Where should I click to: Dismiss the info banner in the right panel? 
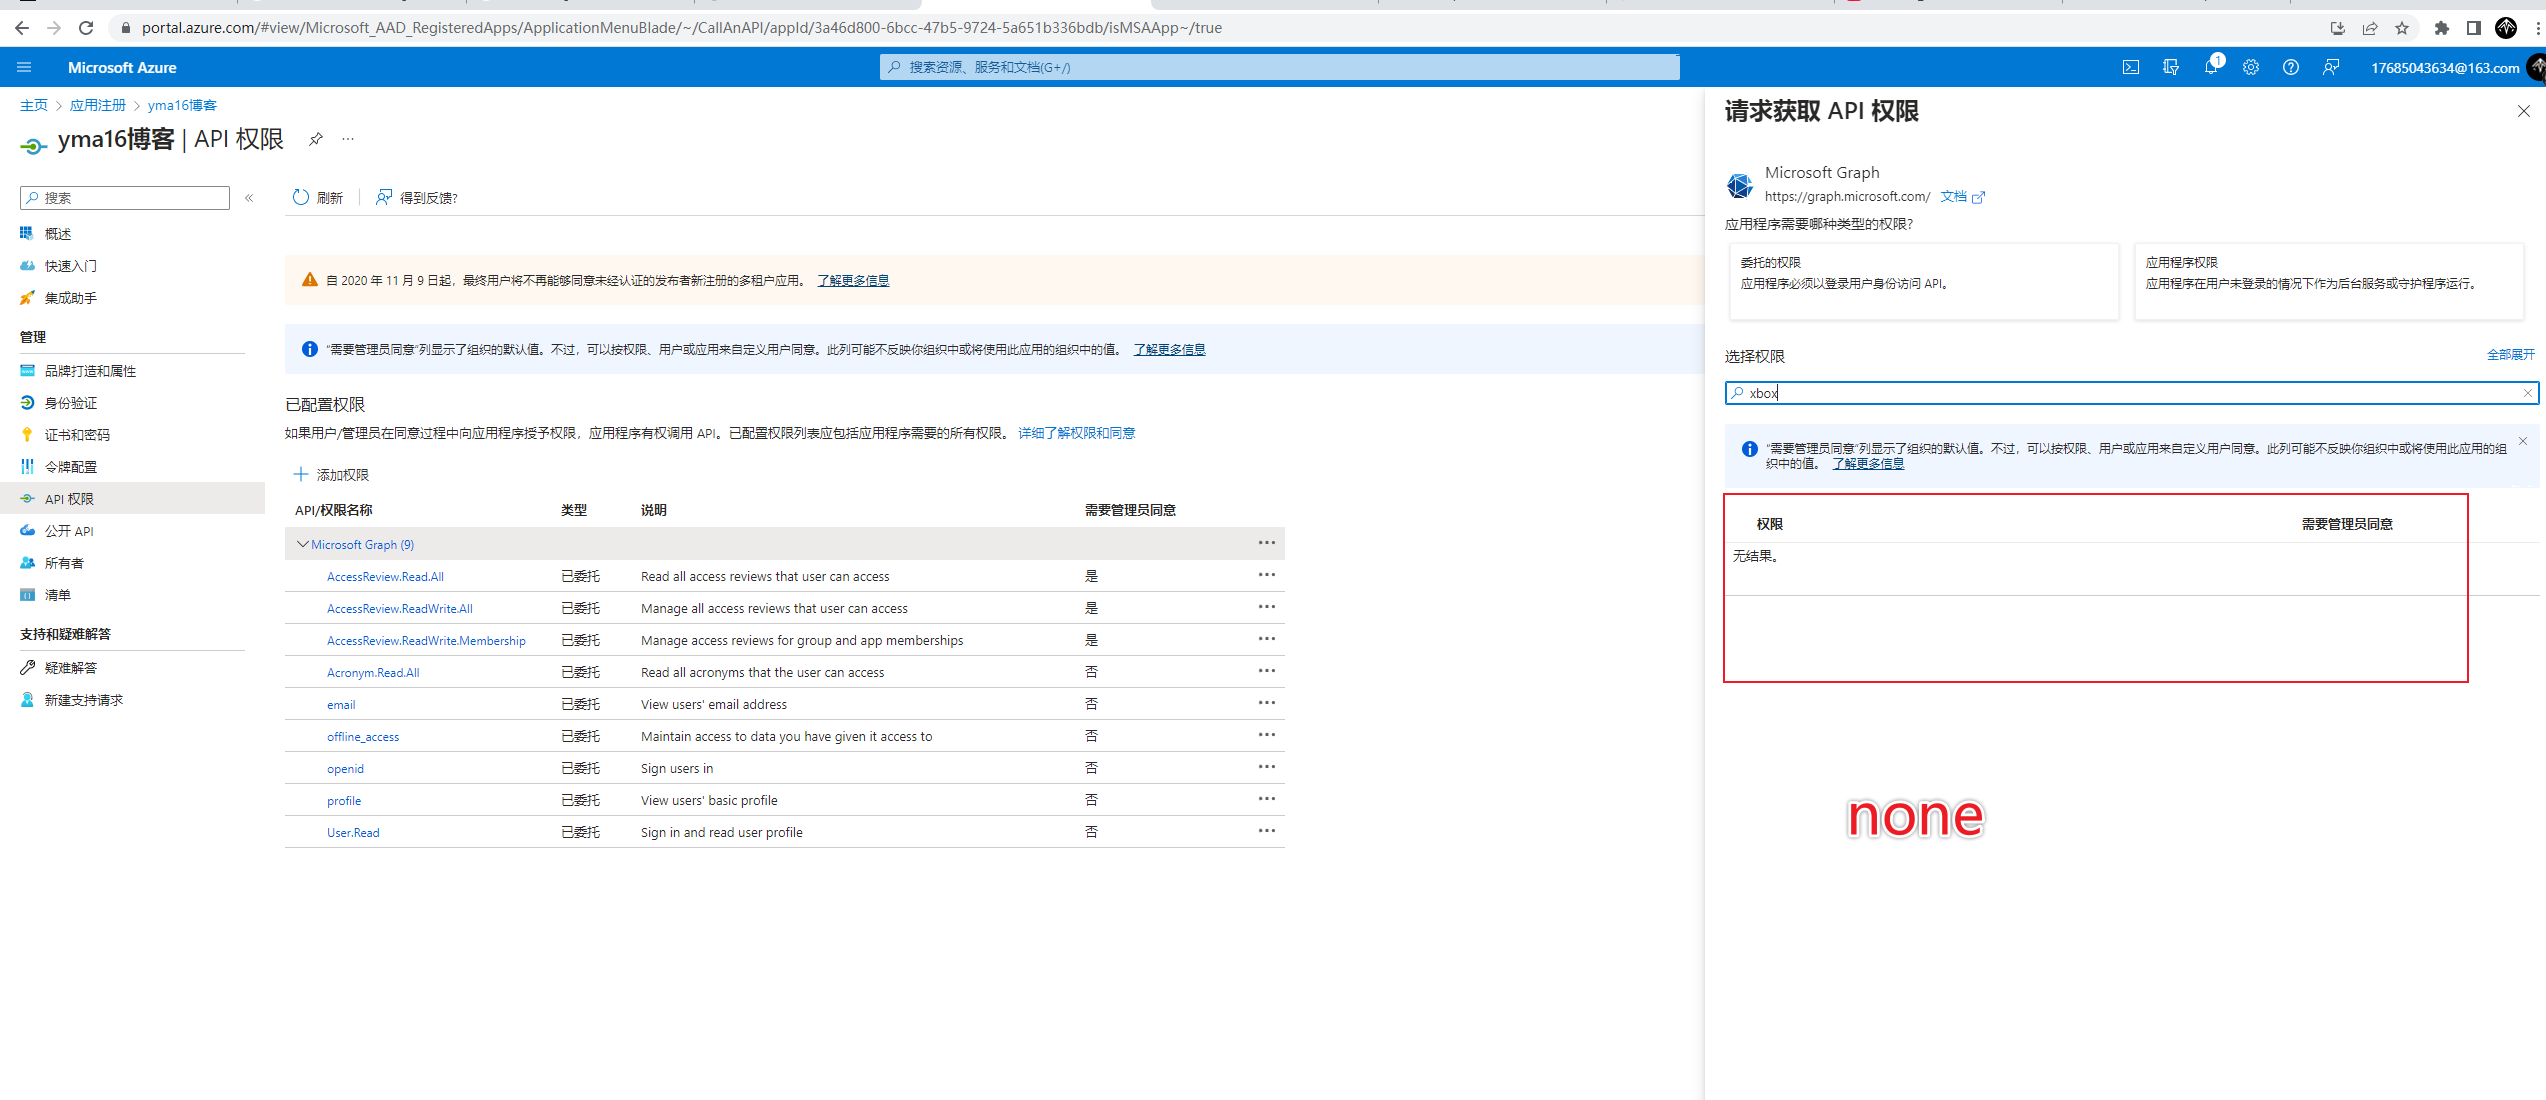click(2523, 441)
